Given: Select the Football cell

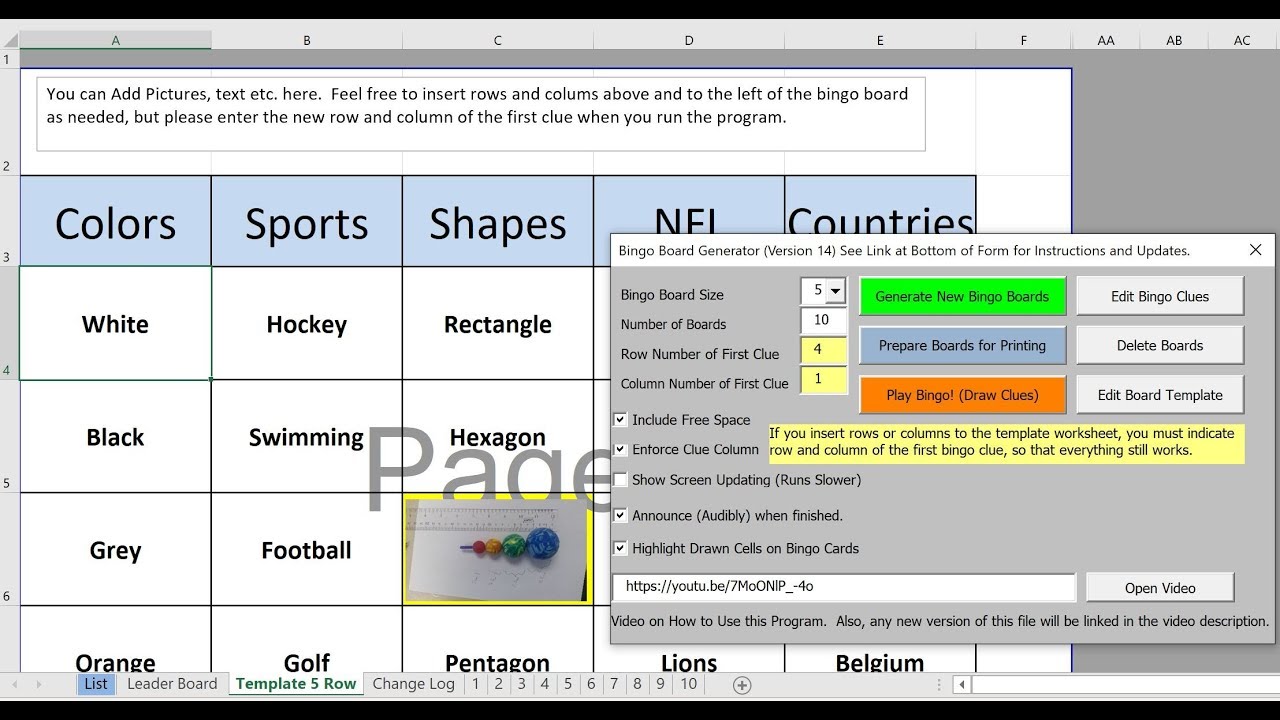Looking at the screenshot, I should [x=306, y=549].
